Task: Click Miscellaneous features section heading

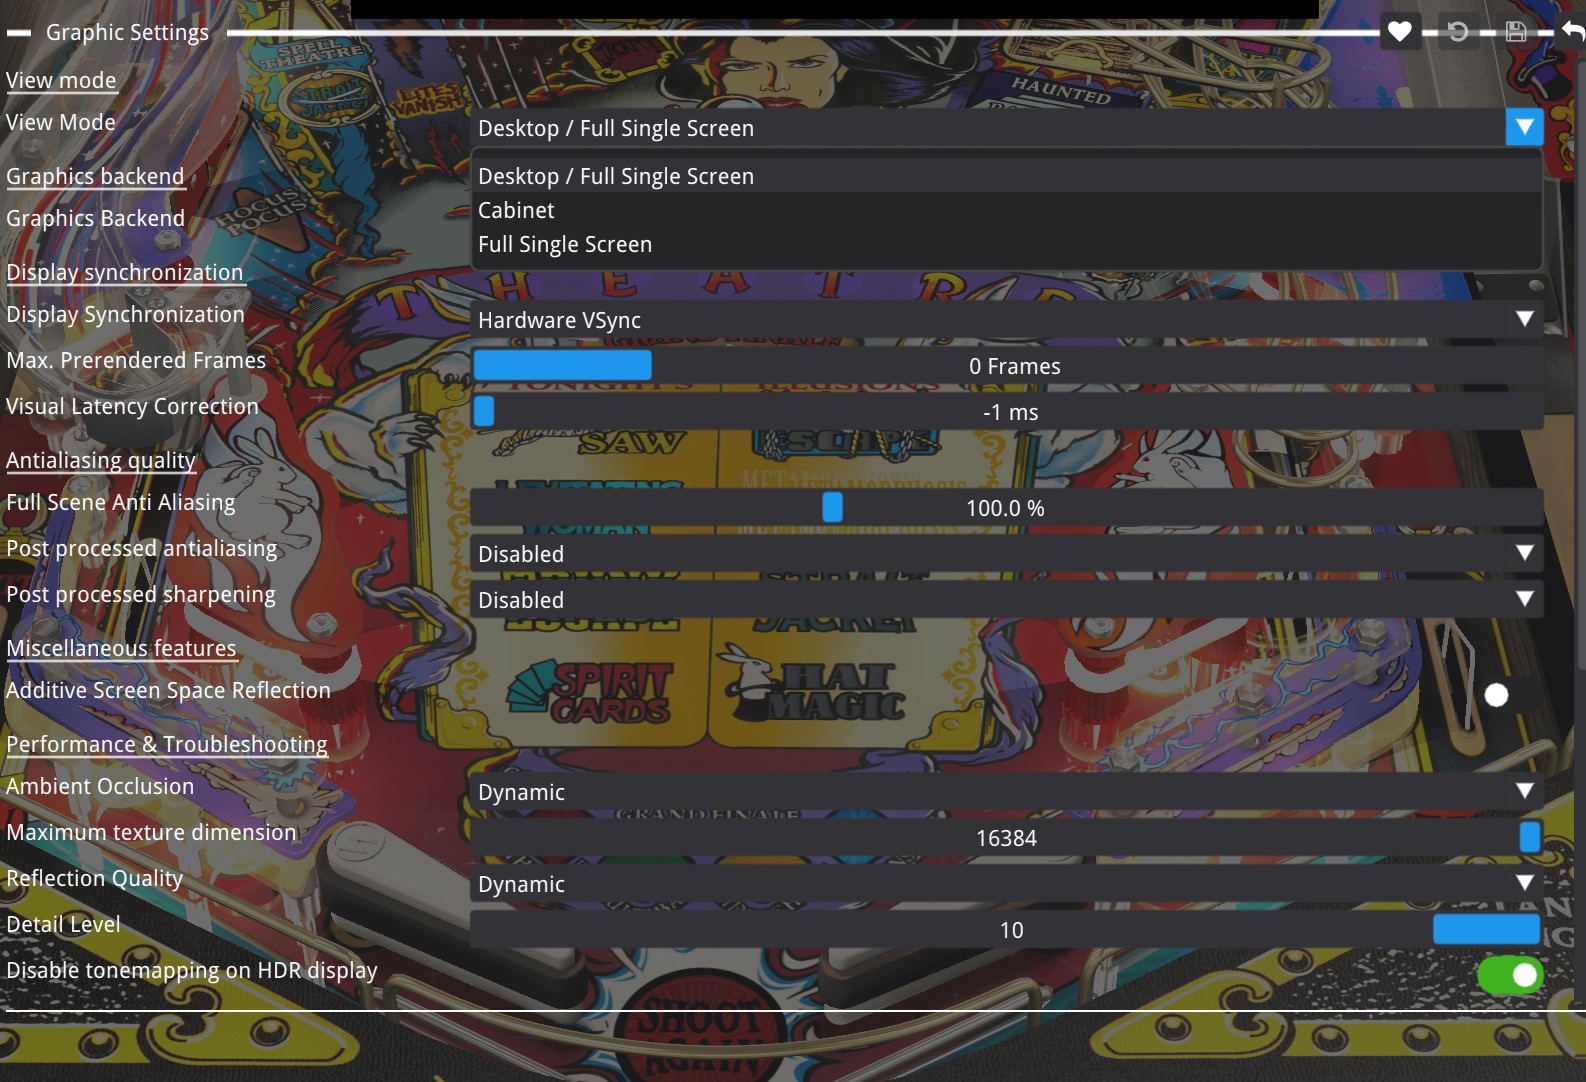Action: click(x=121, y=649)
